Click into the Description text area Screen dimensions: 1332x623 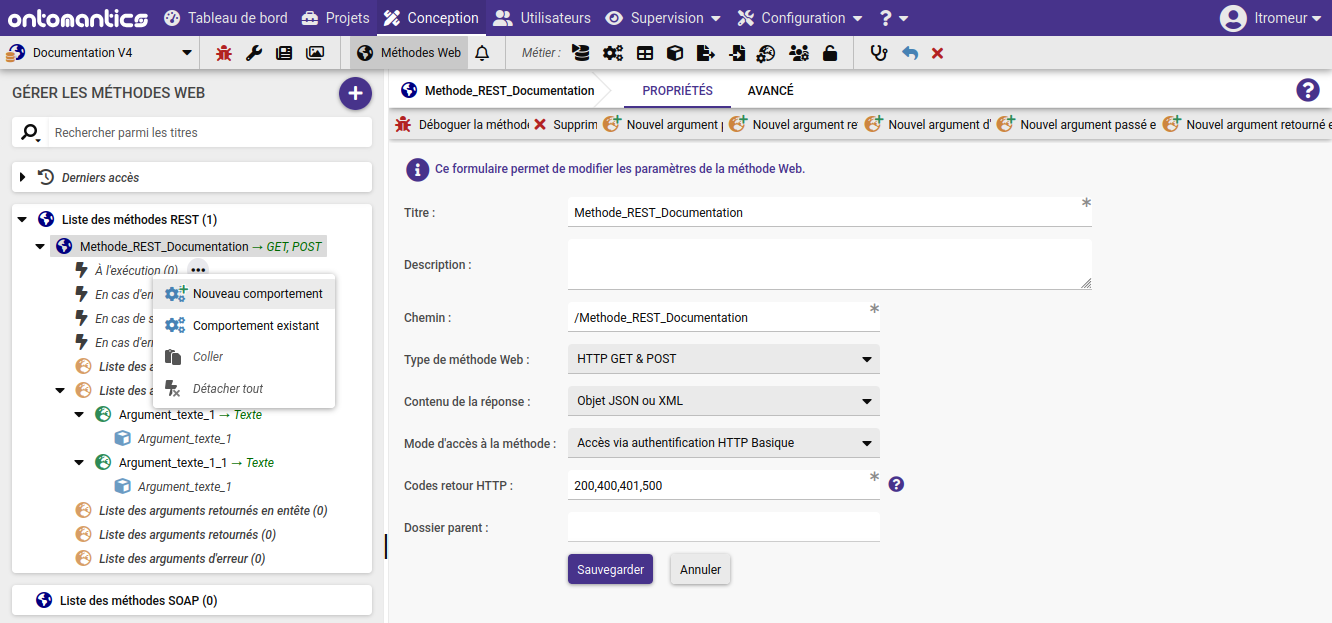(x=830, y=265)
